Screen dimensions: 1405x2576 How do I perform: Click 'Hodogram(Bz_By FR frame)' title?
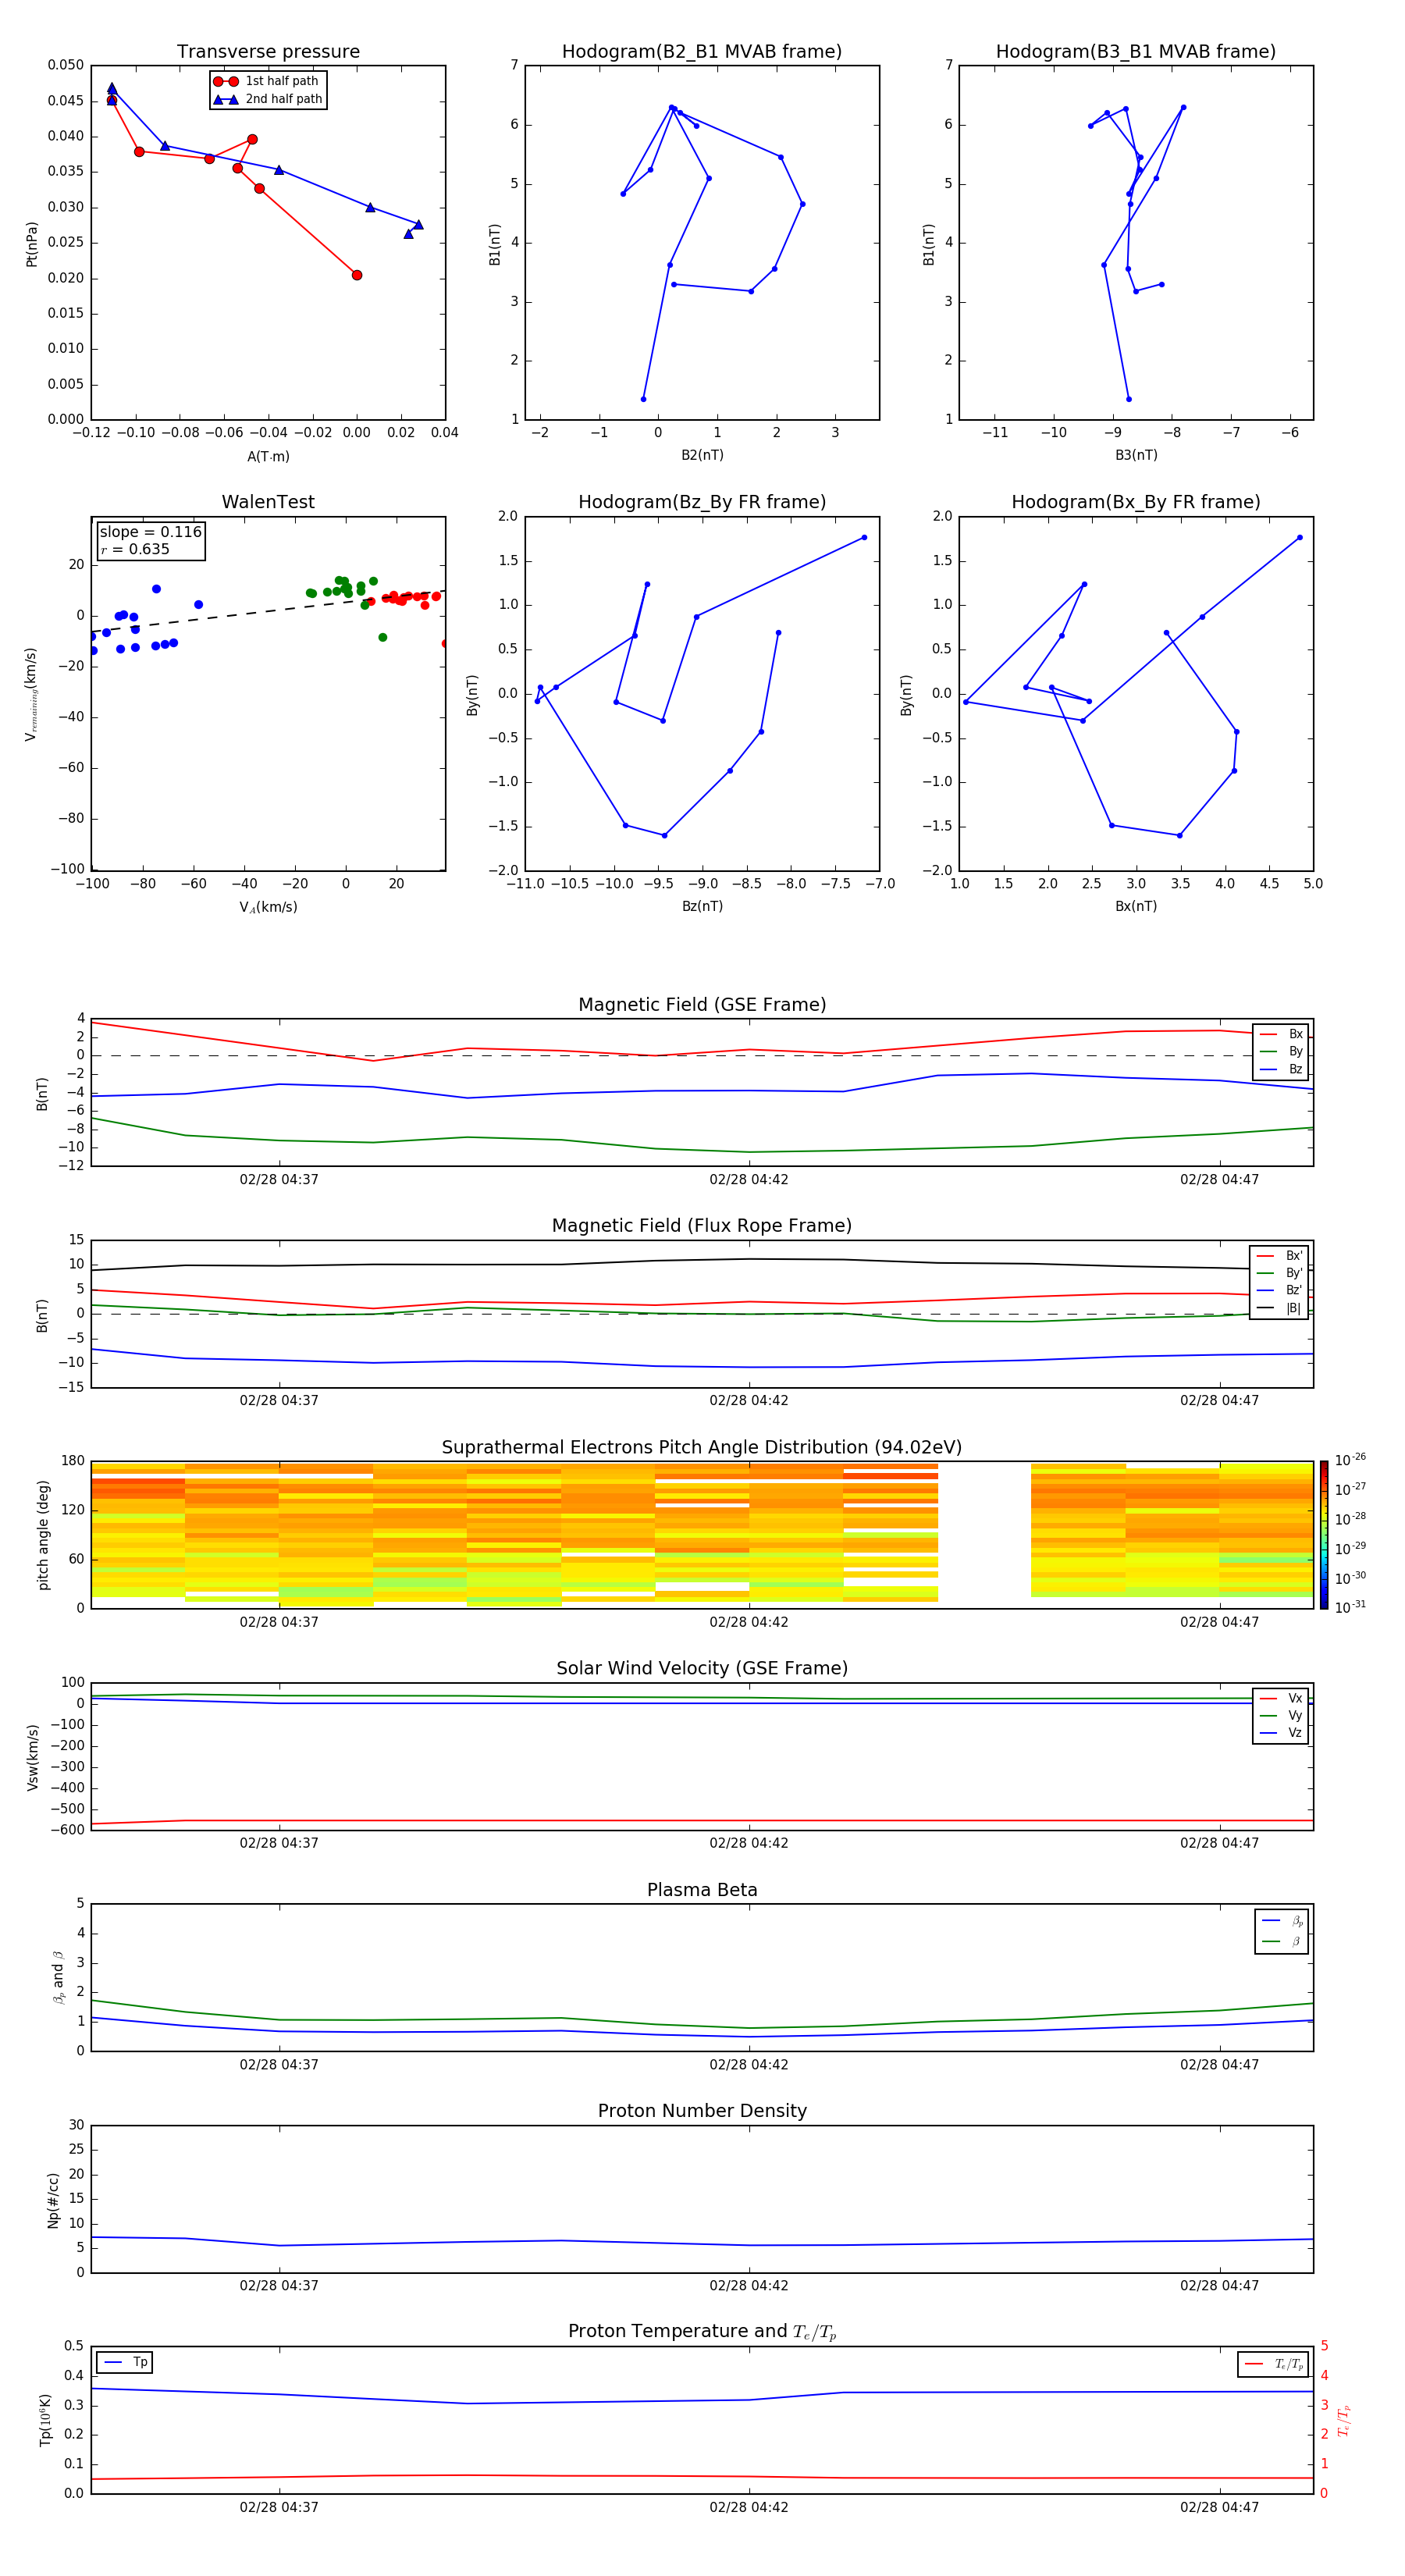[x=702, y=502]
